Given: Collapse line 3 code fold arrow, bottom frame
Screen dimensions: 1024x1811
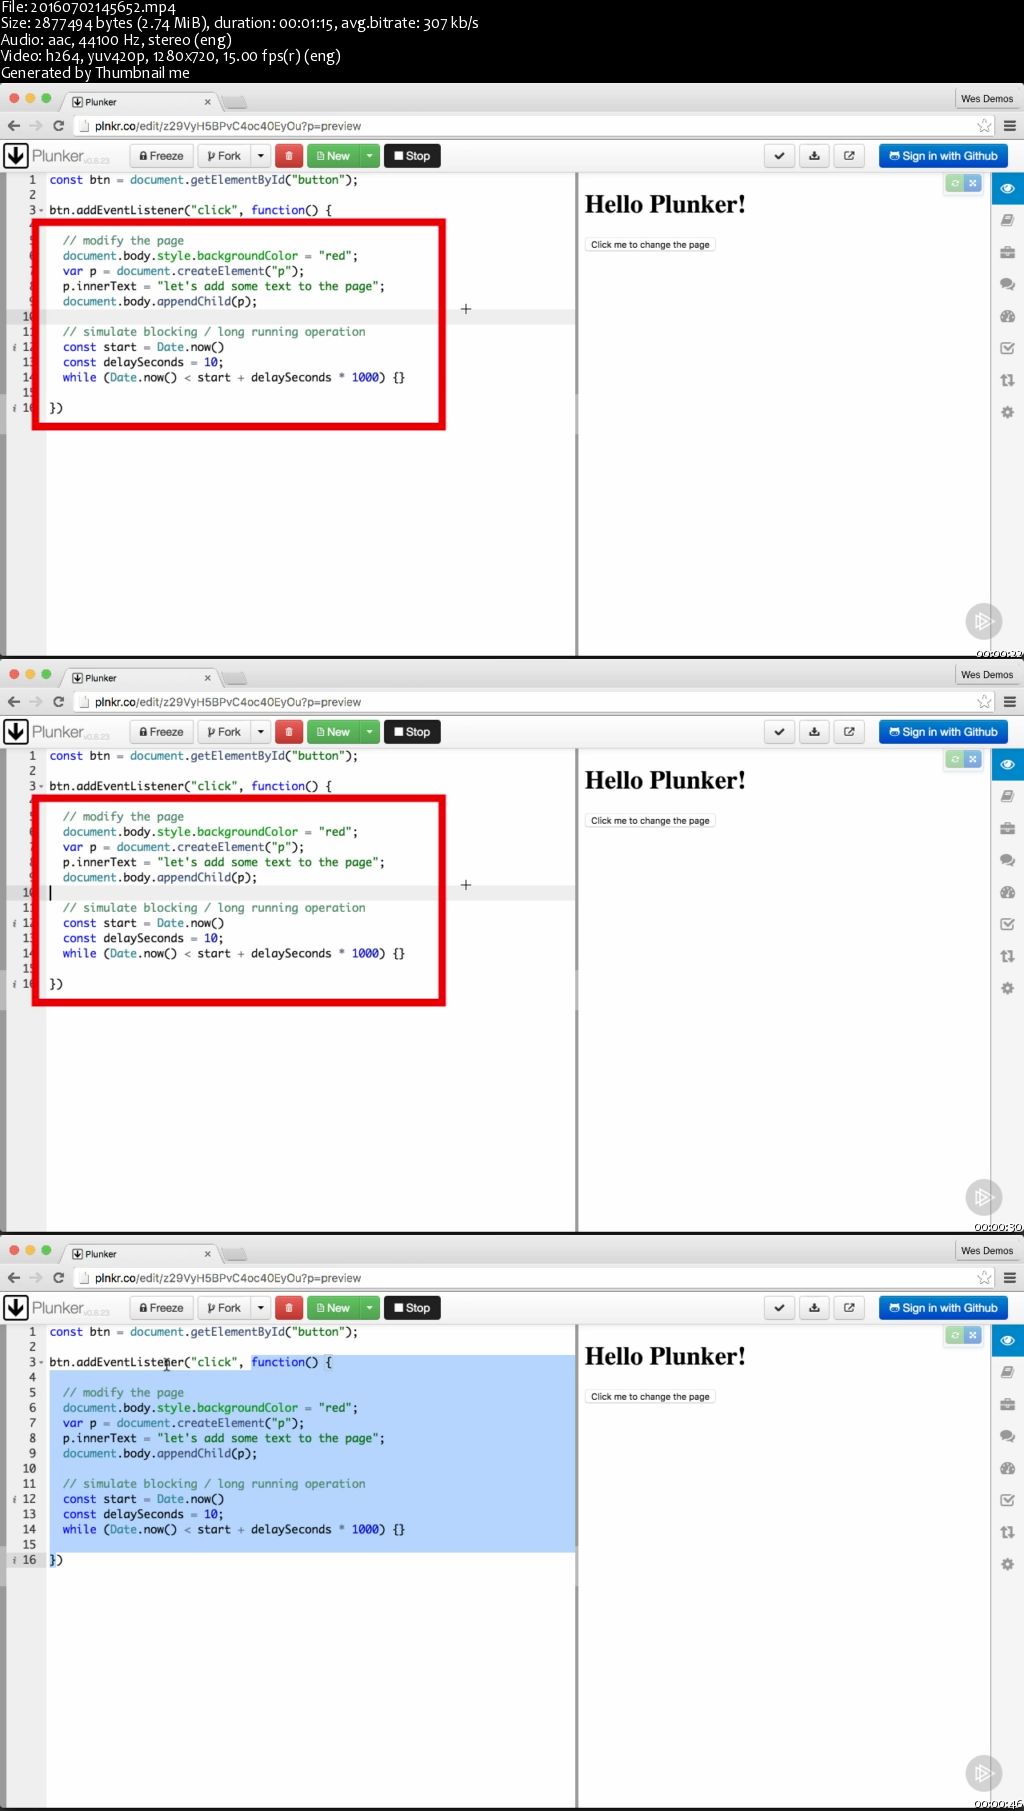Looking at the screenshot, I should pos(41,1363).
